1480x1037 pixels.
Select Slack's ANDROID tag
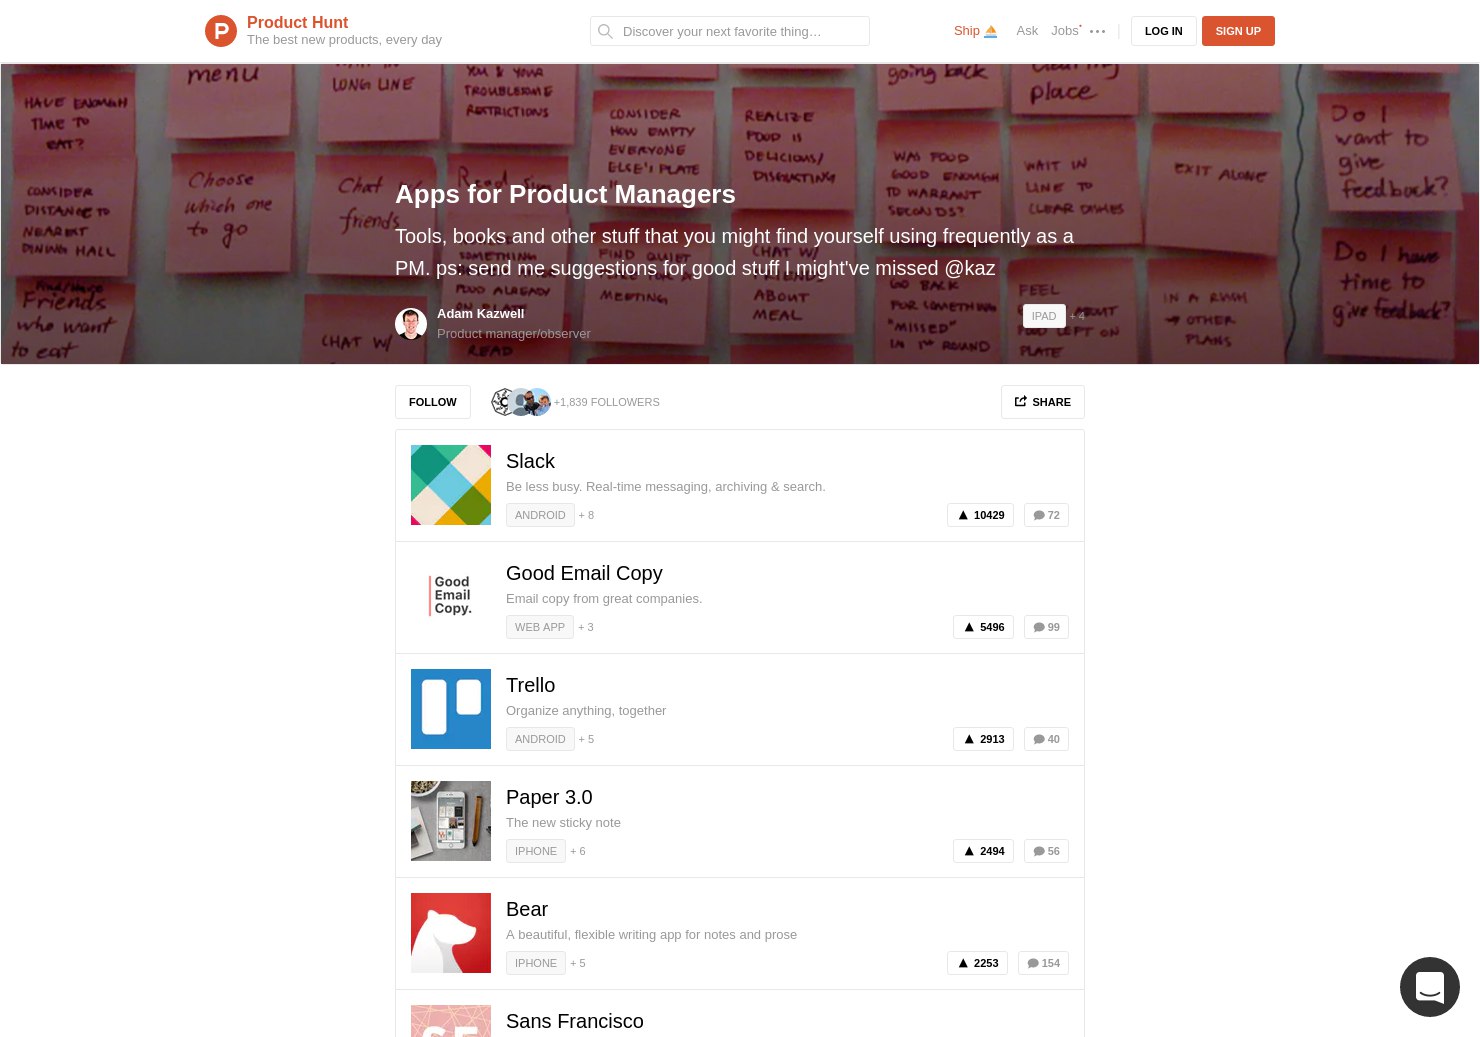pyautogui.click(x=540, y=515)
